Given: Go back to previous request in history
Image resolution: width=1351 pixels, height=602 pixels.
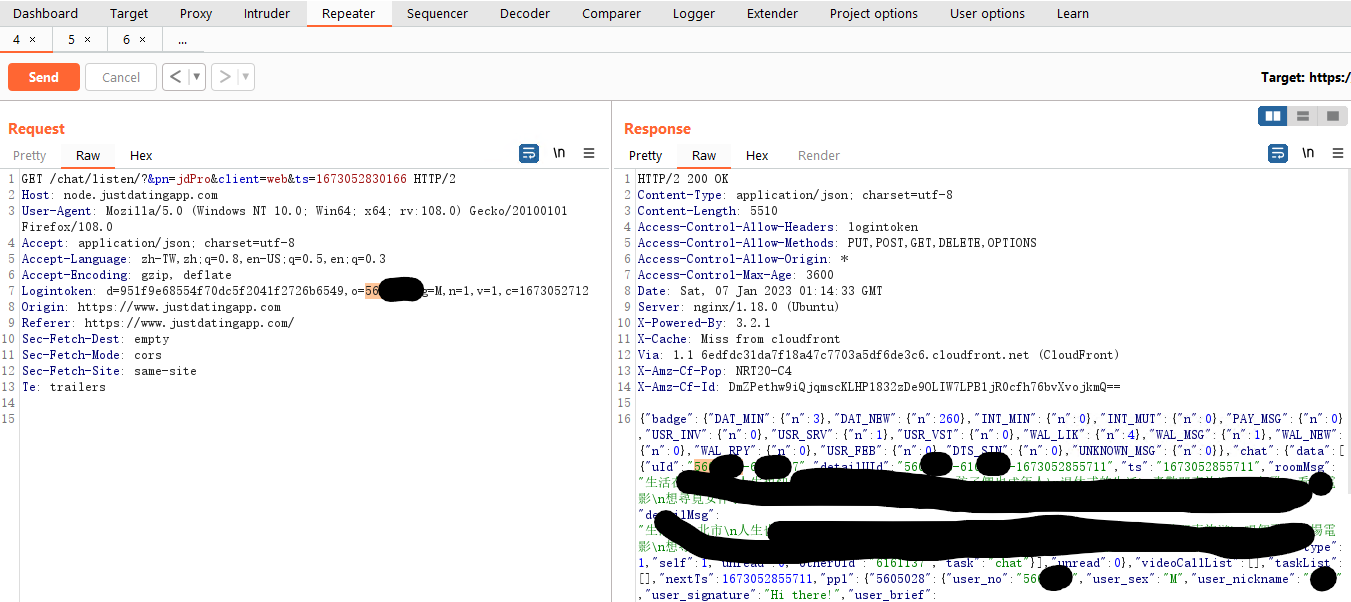Looking at the screenshot, I should click(175, 77).
